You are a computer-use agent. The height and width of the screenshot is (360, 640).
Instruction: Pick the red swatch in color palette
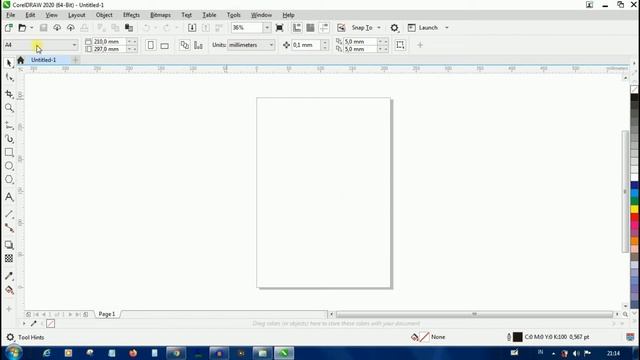(x=635, y=217)
